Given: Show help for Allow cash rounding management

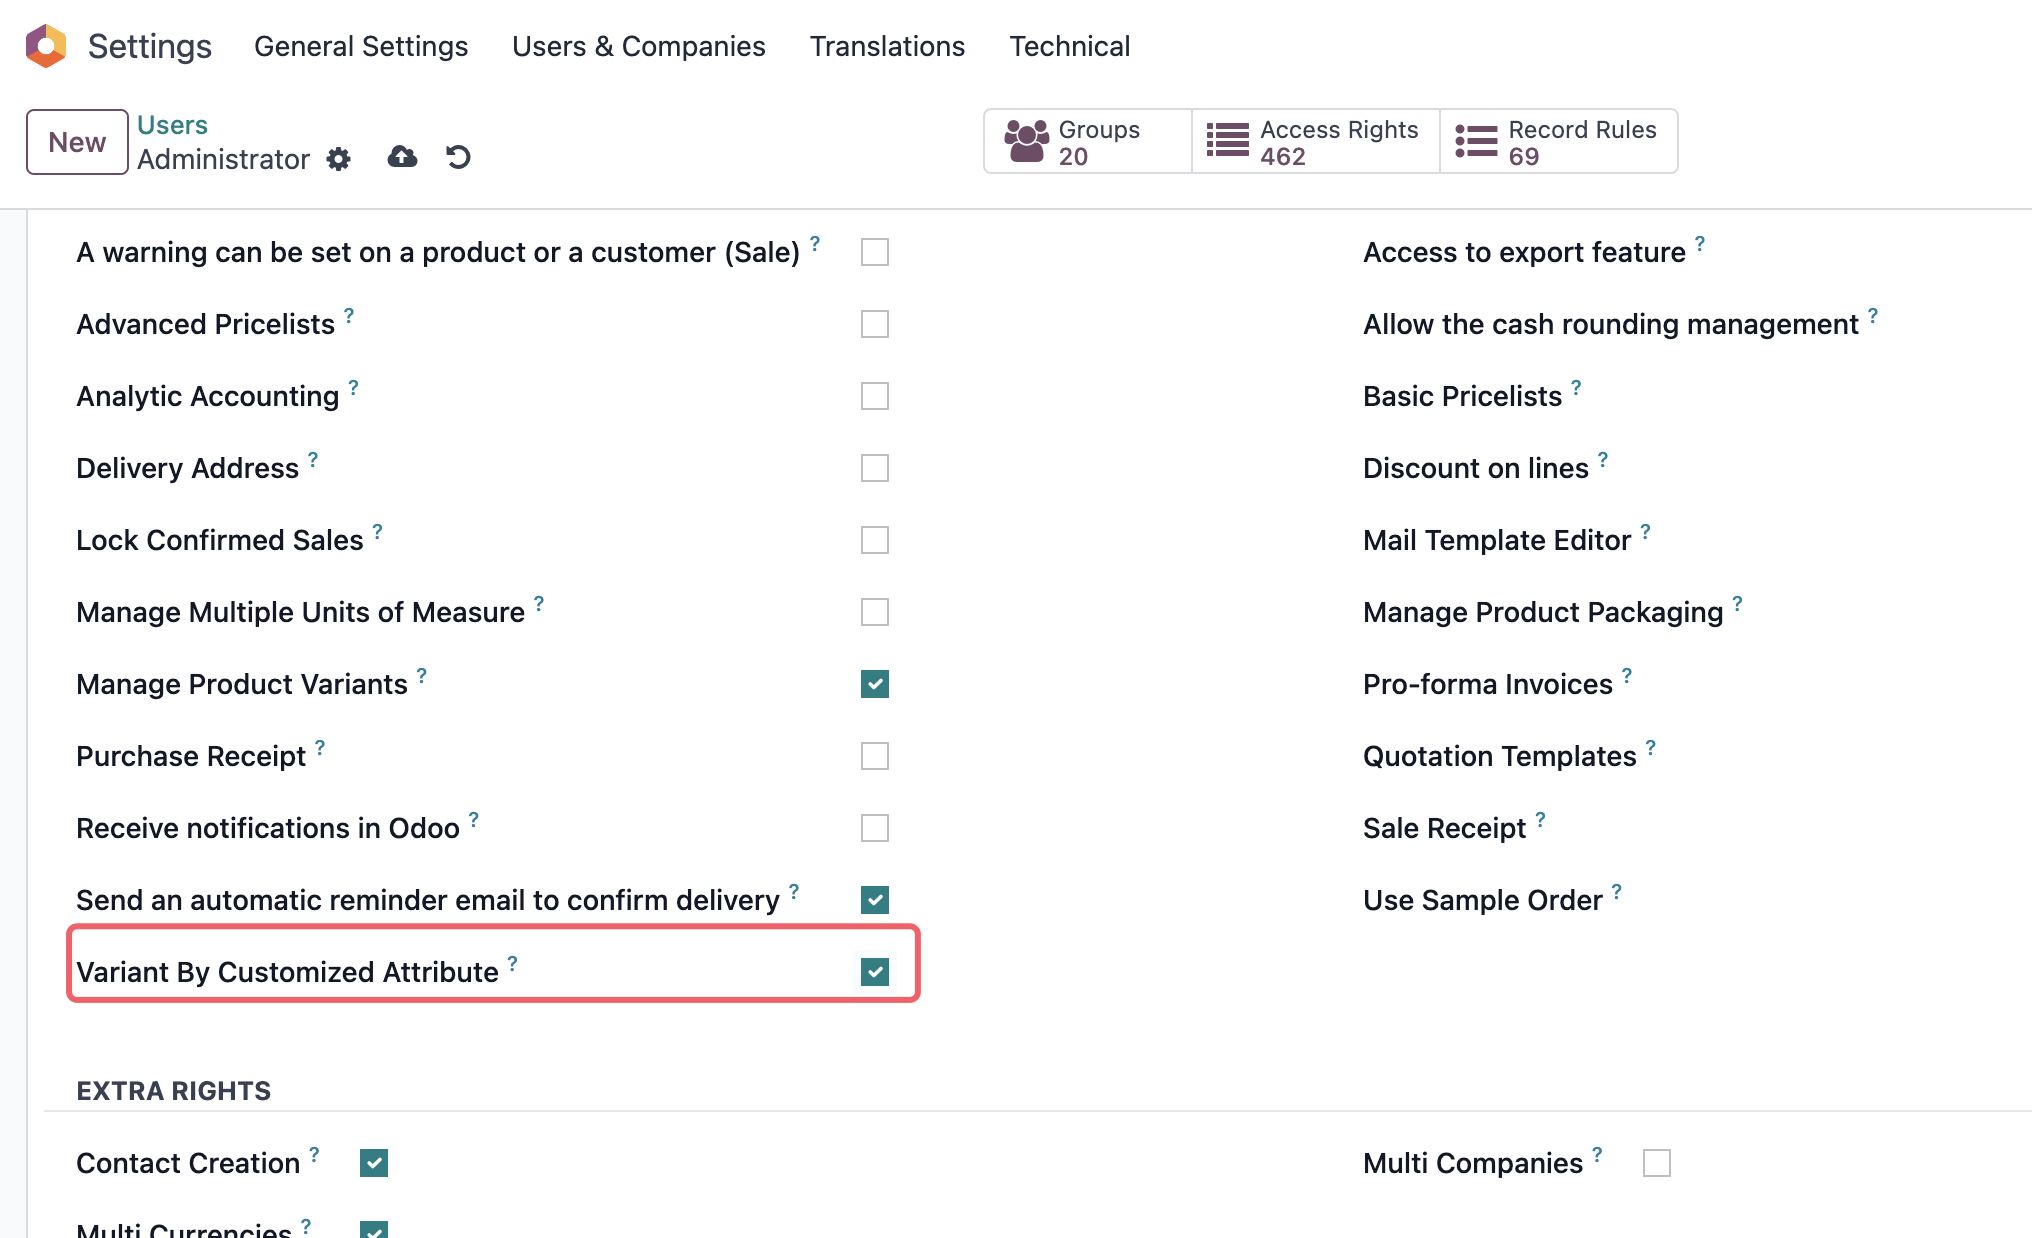Looking at the screenshot, I should pyautogui.click(x=1873, y=316).
